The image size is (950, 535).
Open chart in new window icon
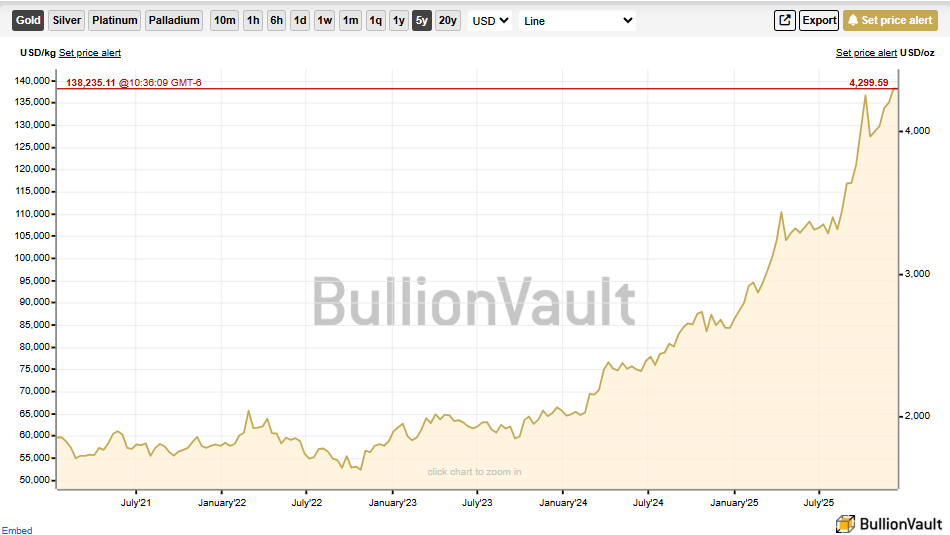click(x=785, y=20)
